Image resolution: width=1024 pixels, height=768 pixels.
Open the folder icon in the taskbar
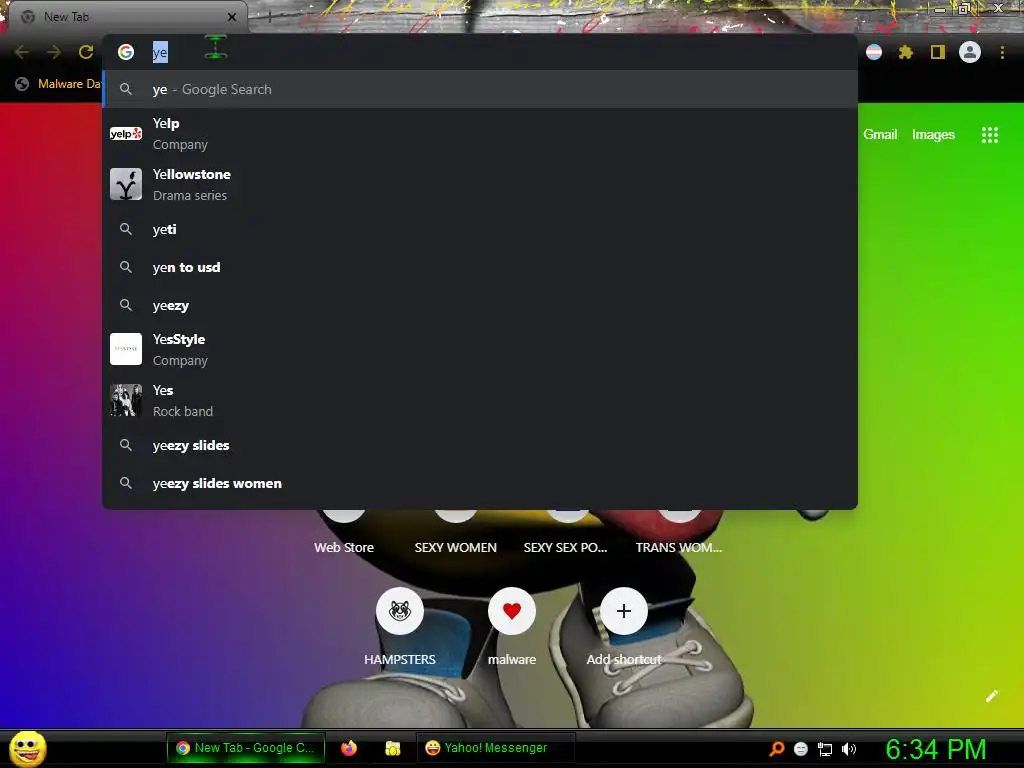click(392, 748)
